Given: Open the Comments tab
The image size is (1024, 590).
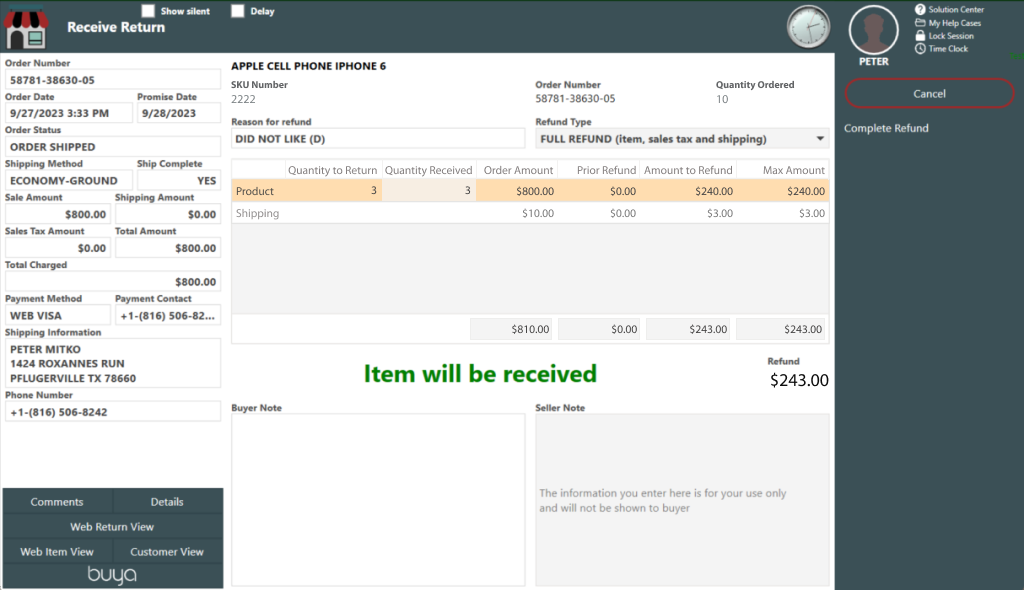Looking at the screenshot, I should (x=57, y=502).
